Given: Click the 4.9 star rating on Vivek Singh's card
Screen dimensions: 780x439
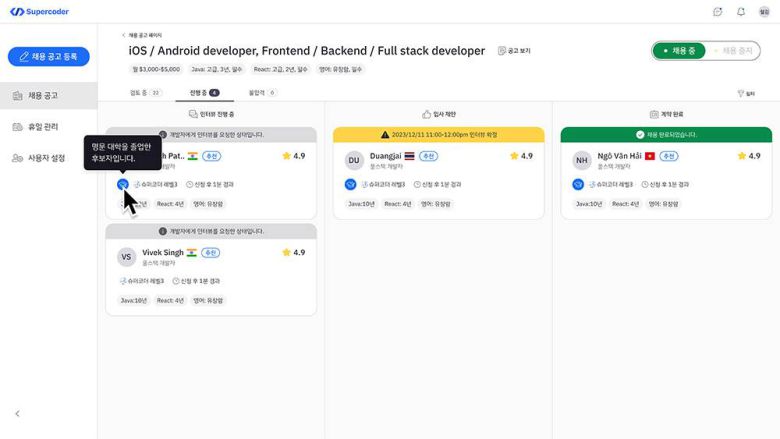Looking at the screenshot, I should [294, 253].
